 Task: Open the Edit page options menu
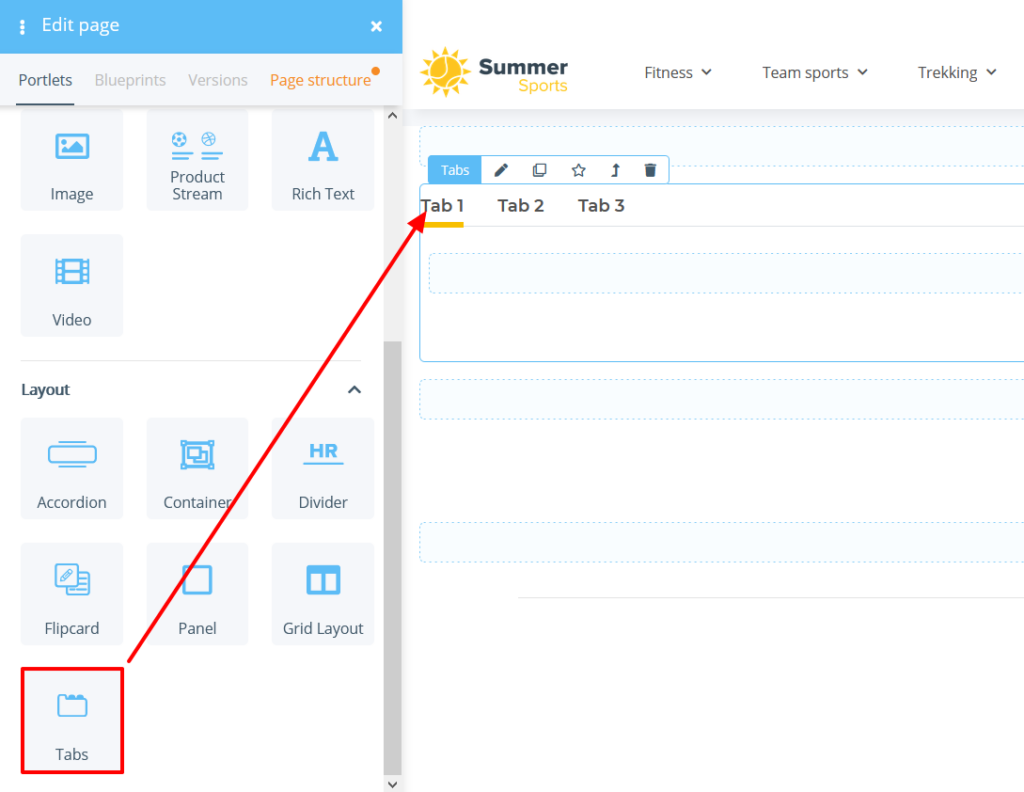22,26
